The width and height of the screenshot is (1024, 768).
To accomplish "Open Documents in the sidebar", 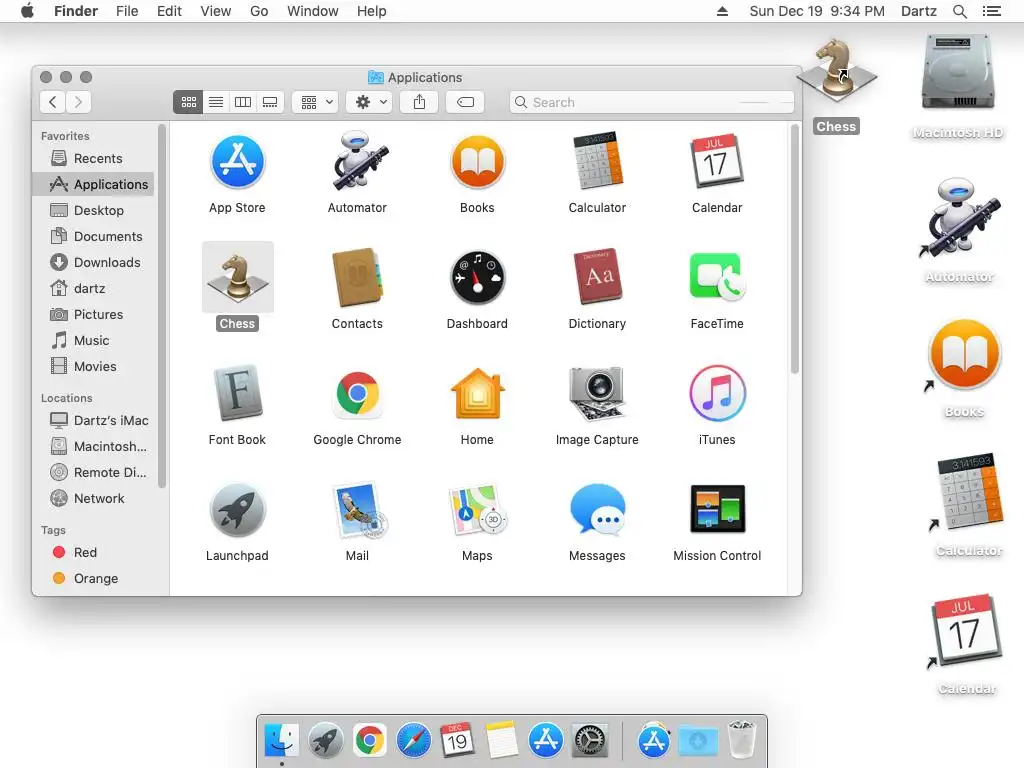I will [x=93, y=236].
